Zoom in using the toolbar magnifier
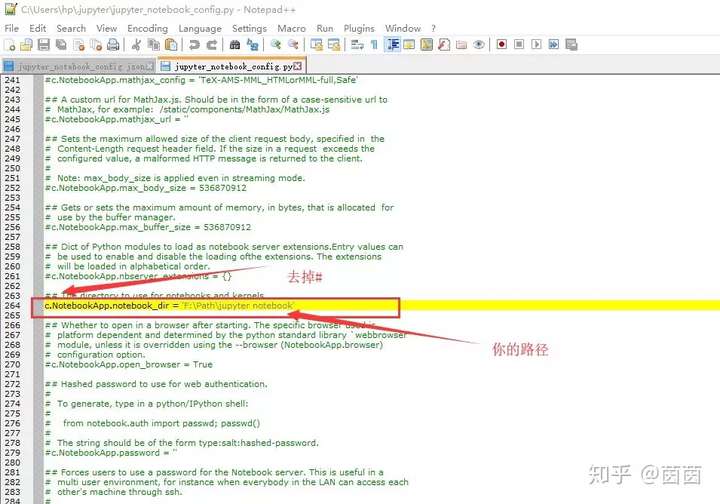The width and height of the screenshot is (720, 504). coord(276,45)
